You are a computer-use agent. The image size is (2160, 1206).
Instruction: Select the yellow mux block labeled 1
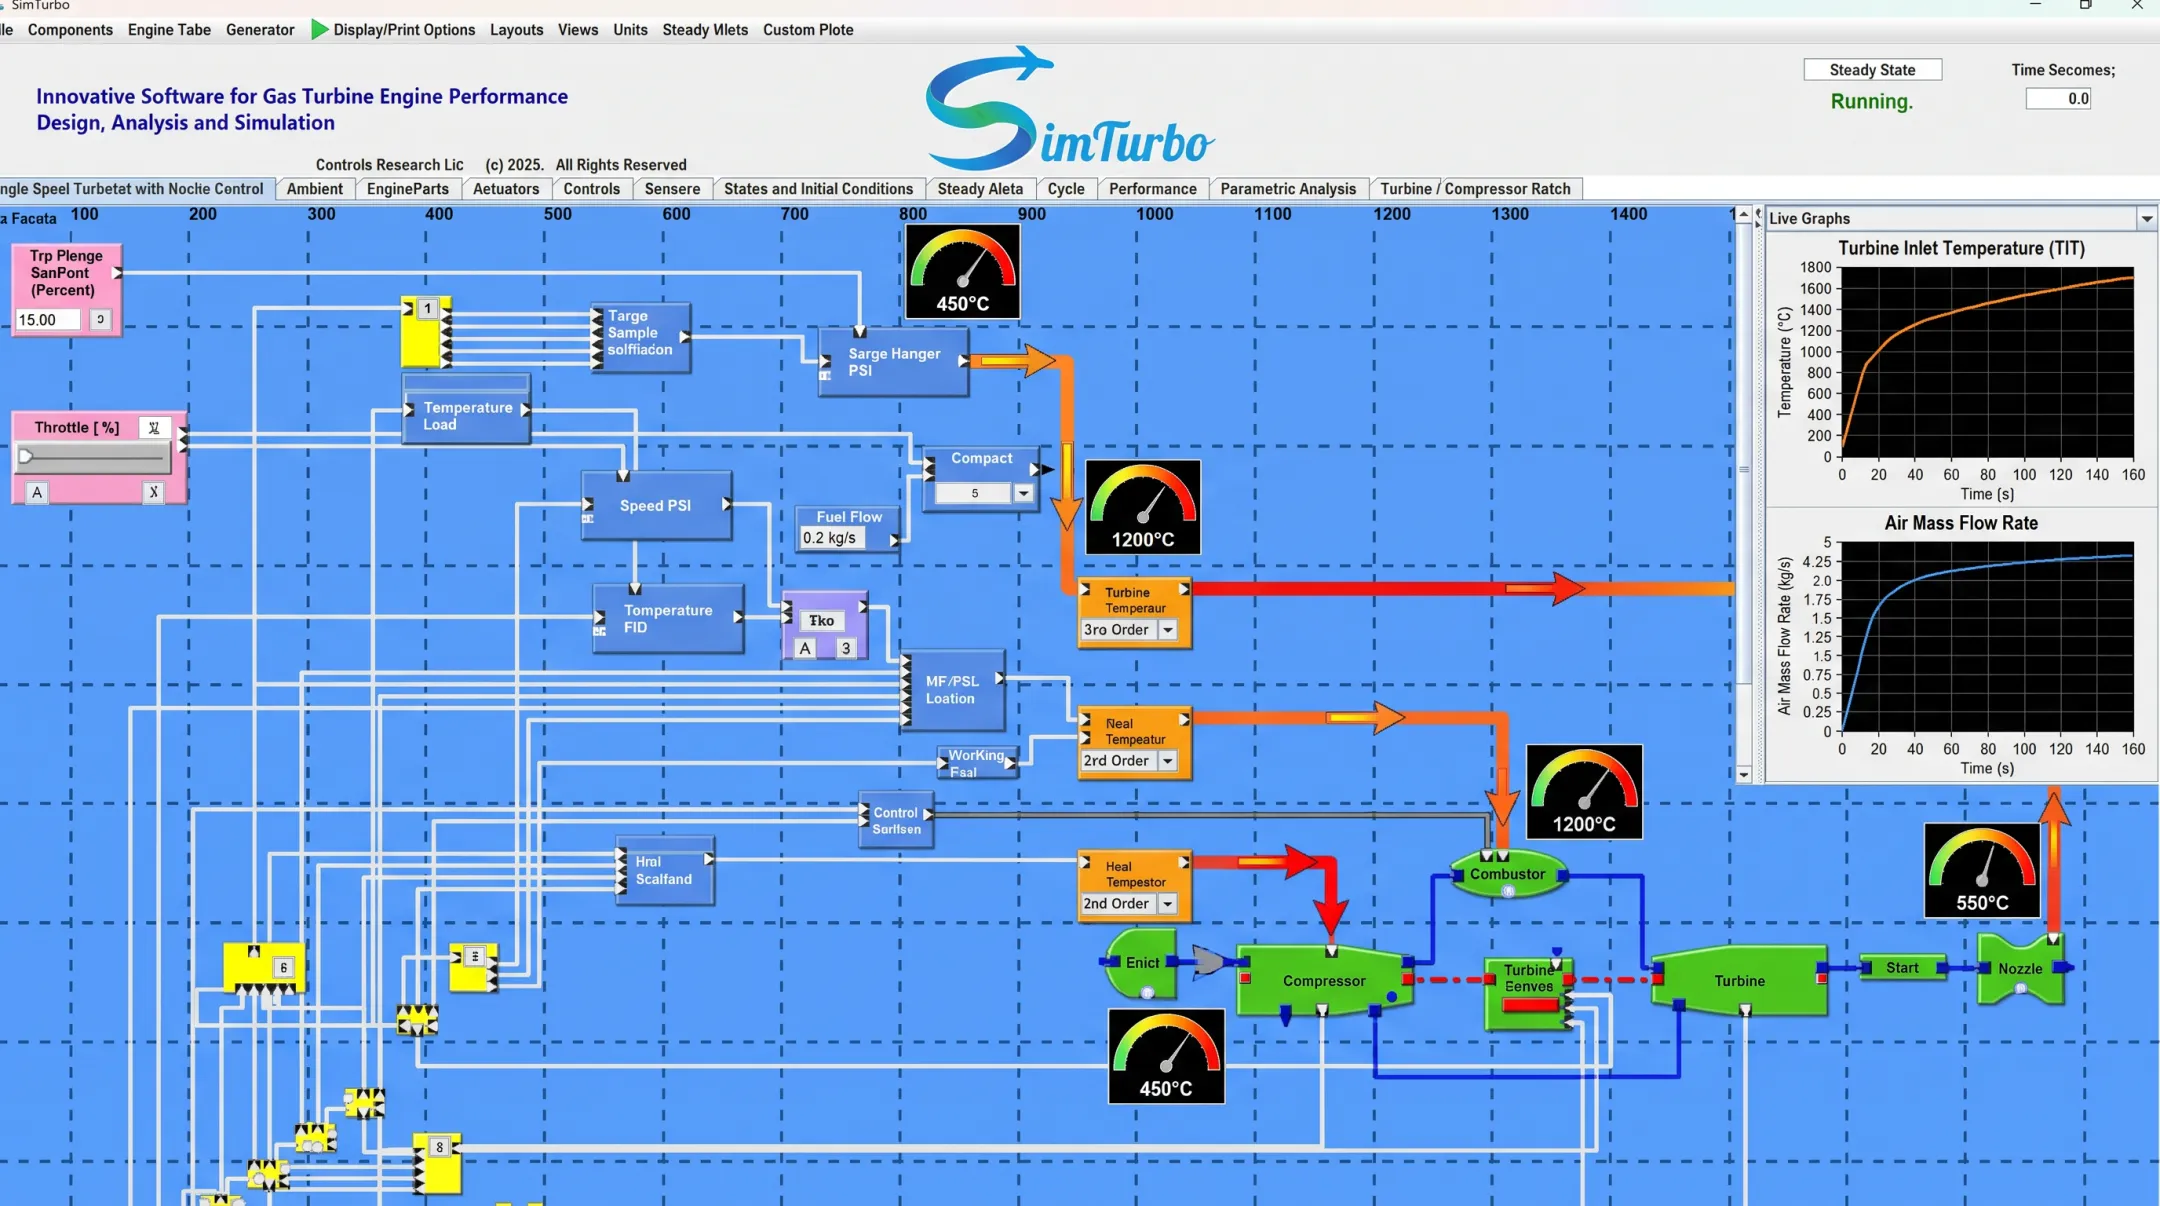point(426,331)
